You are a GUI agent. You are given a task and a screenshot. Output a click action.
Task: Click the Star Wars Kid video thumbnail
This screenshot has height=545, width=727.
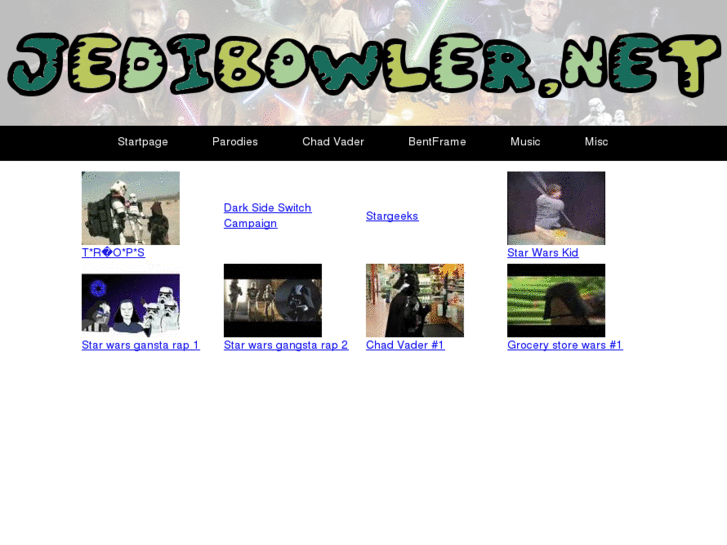(556, 208)
